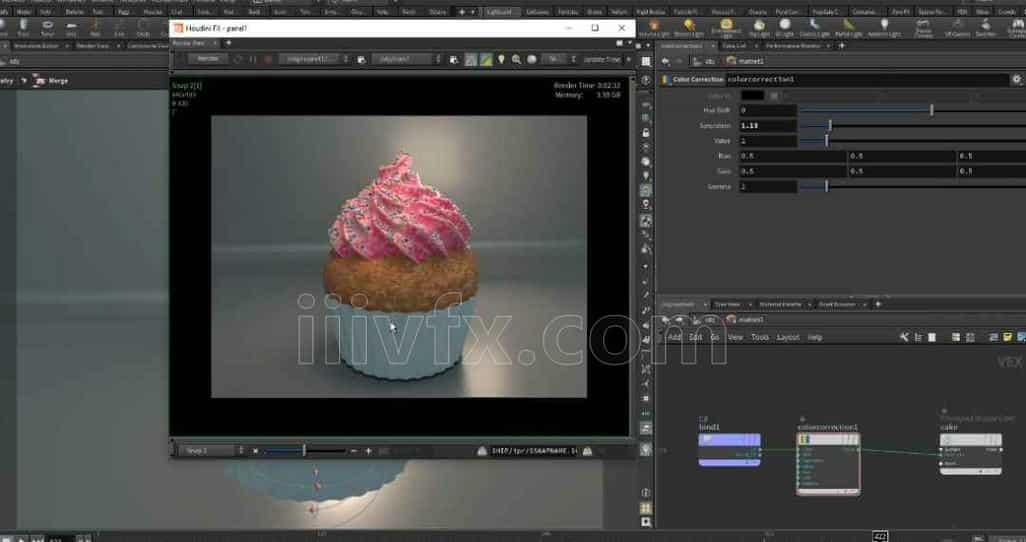1026x542 pixels.
Task: Click the Value slider handle
Action: click(x=826, y=140)
